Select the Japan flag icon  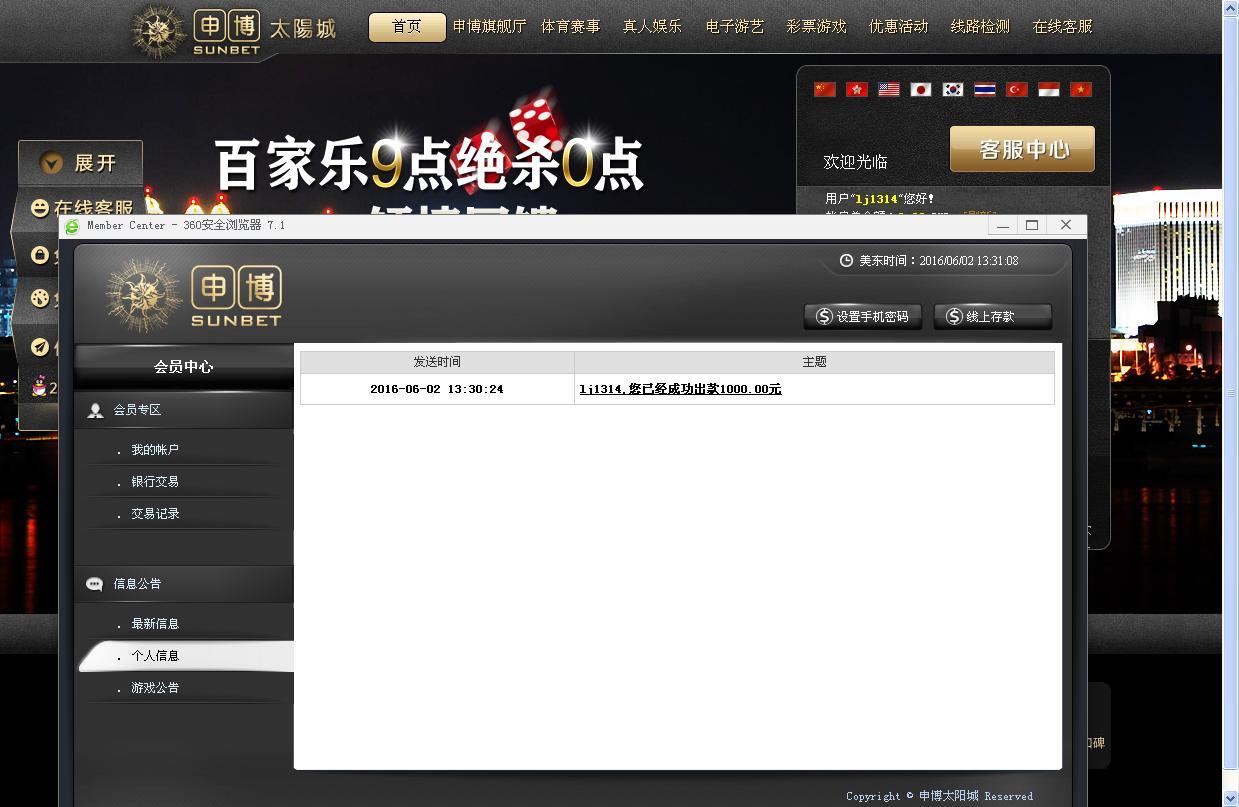point(921,89)
